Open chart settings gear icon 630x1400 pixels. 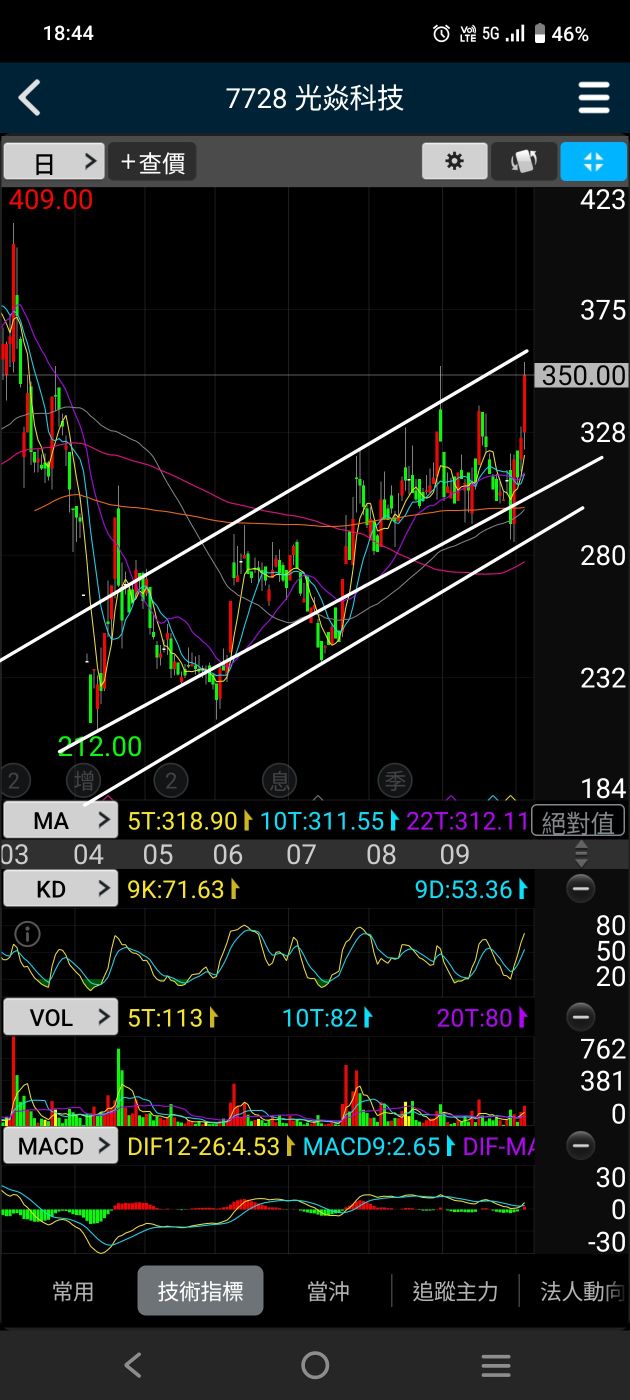[x=455, y=162]
